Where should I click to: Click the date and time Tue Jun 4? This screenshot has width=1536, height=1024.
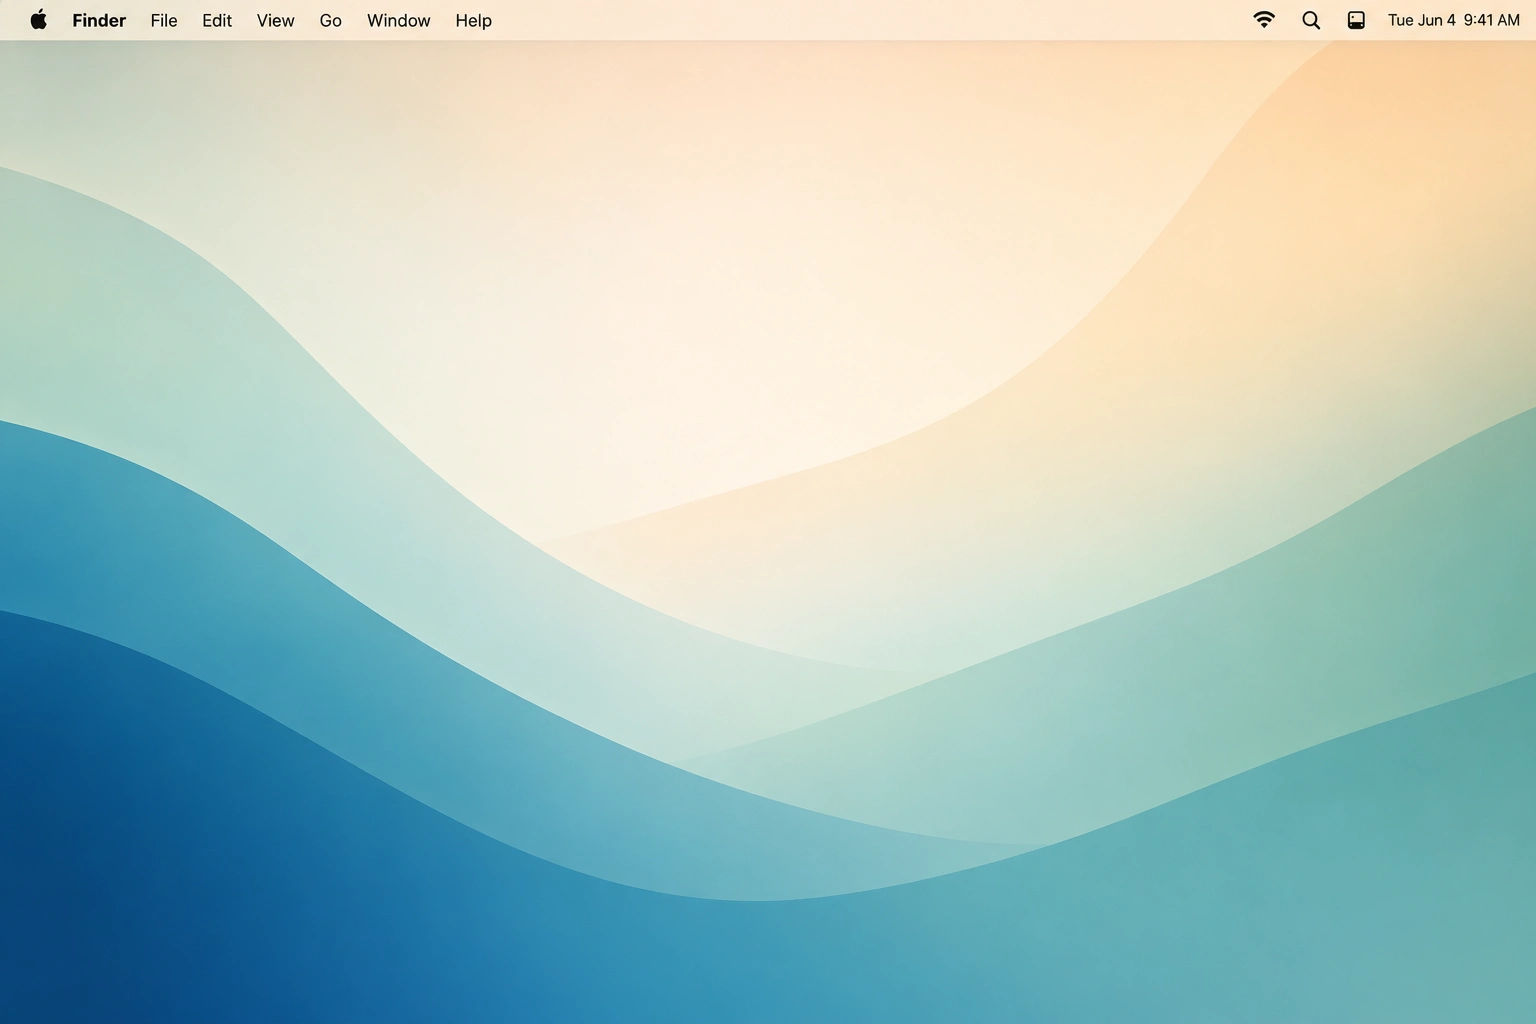click(x=1454, y=20)
